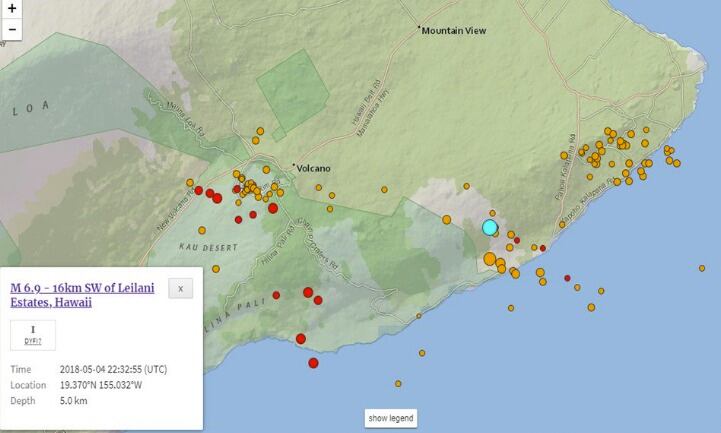Click the Volcano town label

pos(313,168)
